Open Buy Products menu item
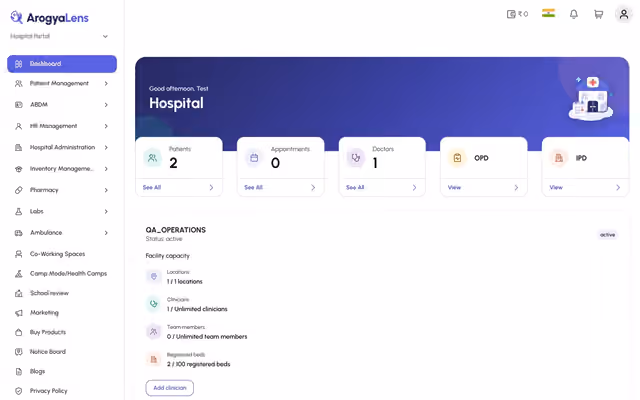This screenshot has width=640, height=400. pyautogui.click(x=62, y=332)
